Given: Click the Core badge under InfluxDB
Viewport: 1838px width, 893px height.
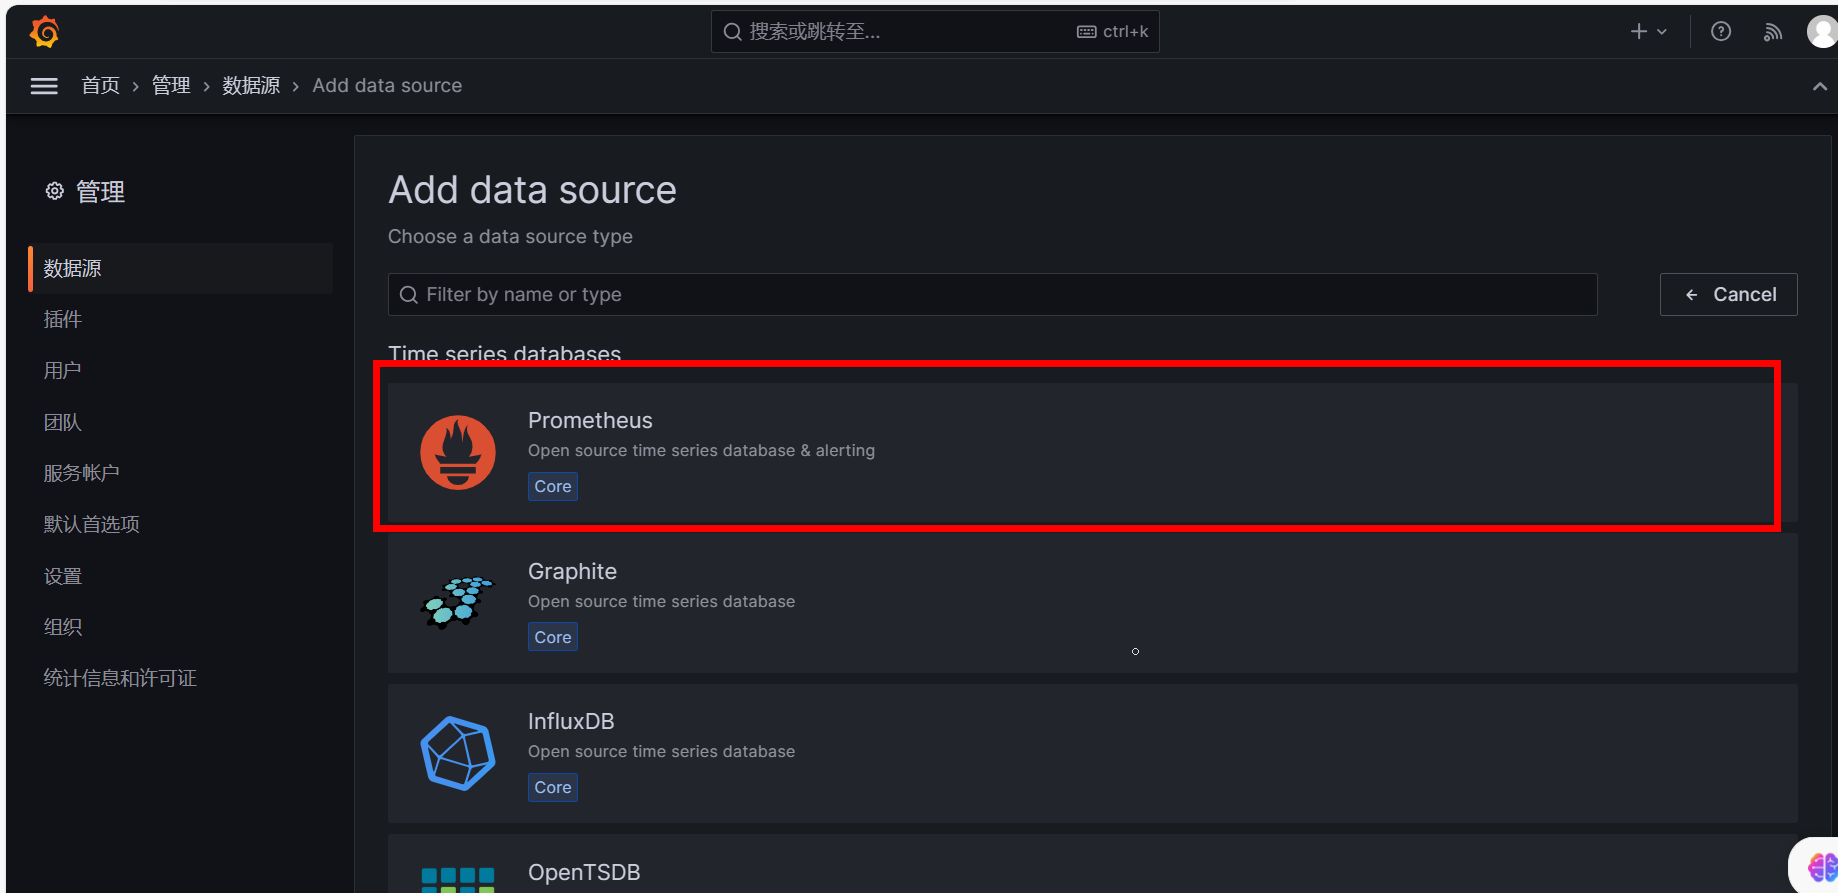Looking at the screenshot, I should (553, 788).
